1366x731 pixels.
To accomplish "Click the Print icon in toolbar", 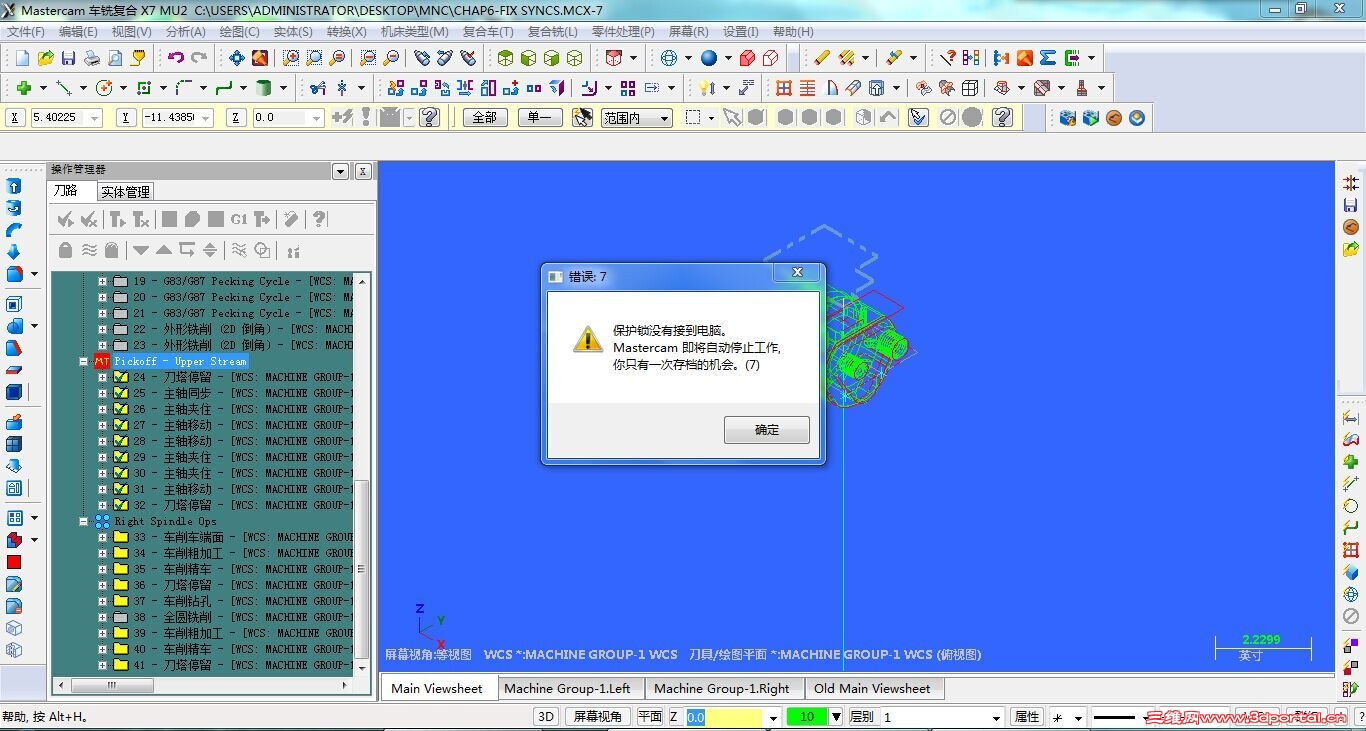I will (91, 58).
